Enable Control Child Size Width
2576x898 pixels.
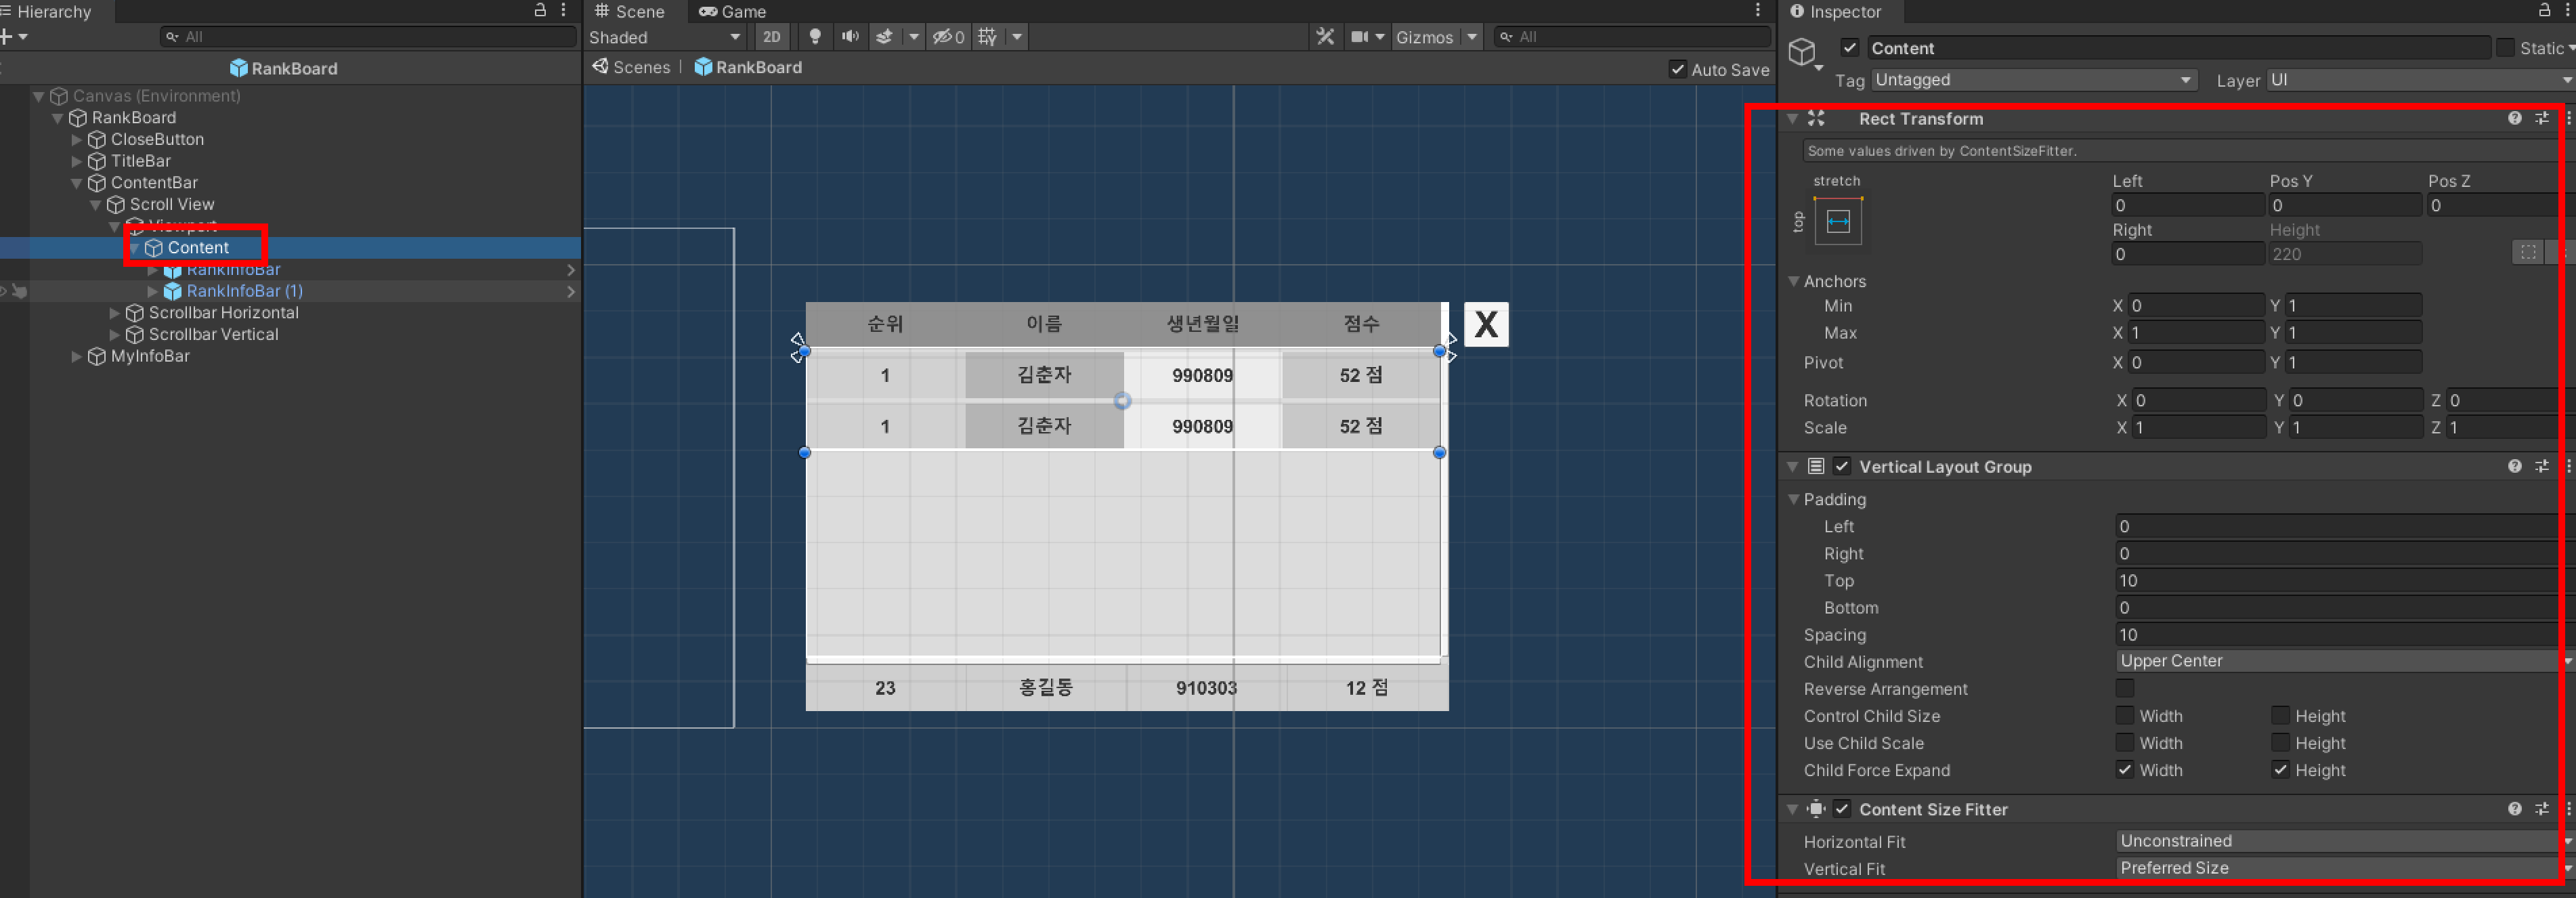(2125, 715)
